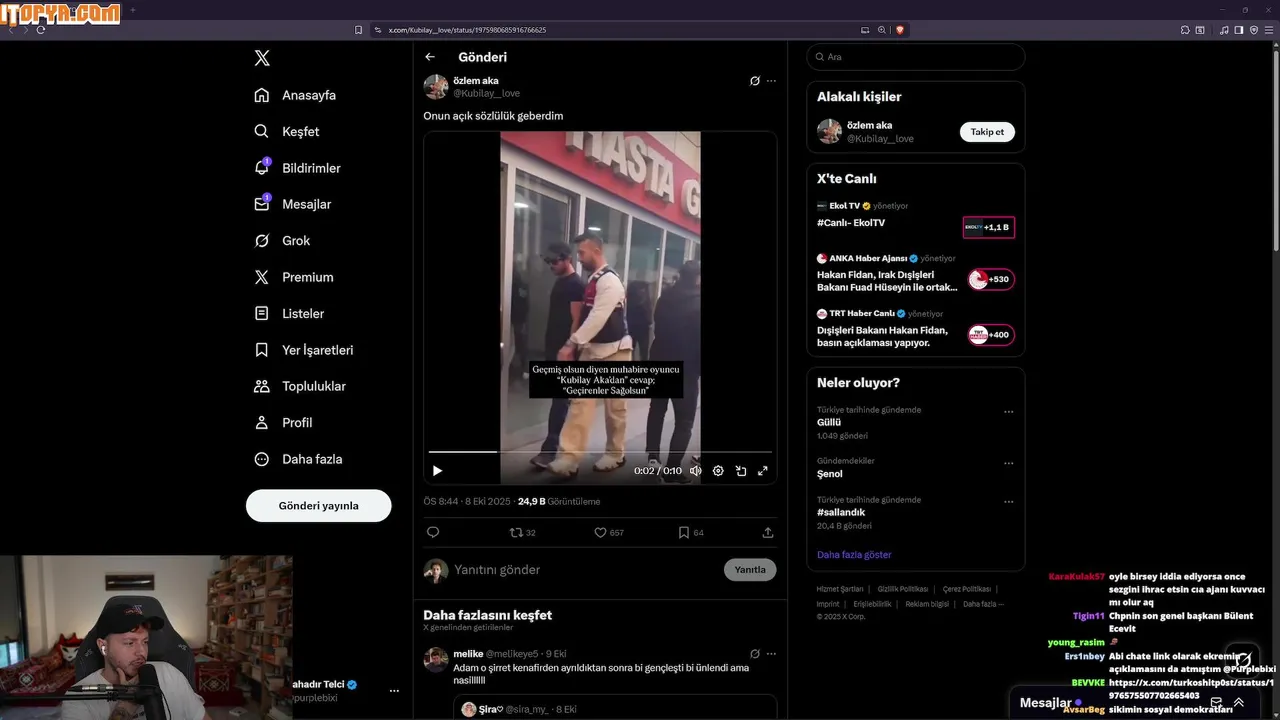Open Premium page
The image size is (1280, 720).
click(x=294, y=277)
